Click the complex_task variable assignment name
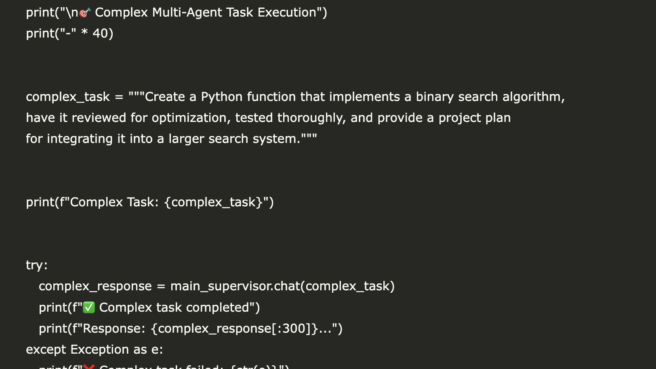Viewport: 656px width, 369px height. point(68,97)
